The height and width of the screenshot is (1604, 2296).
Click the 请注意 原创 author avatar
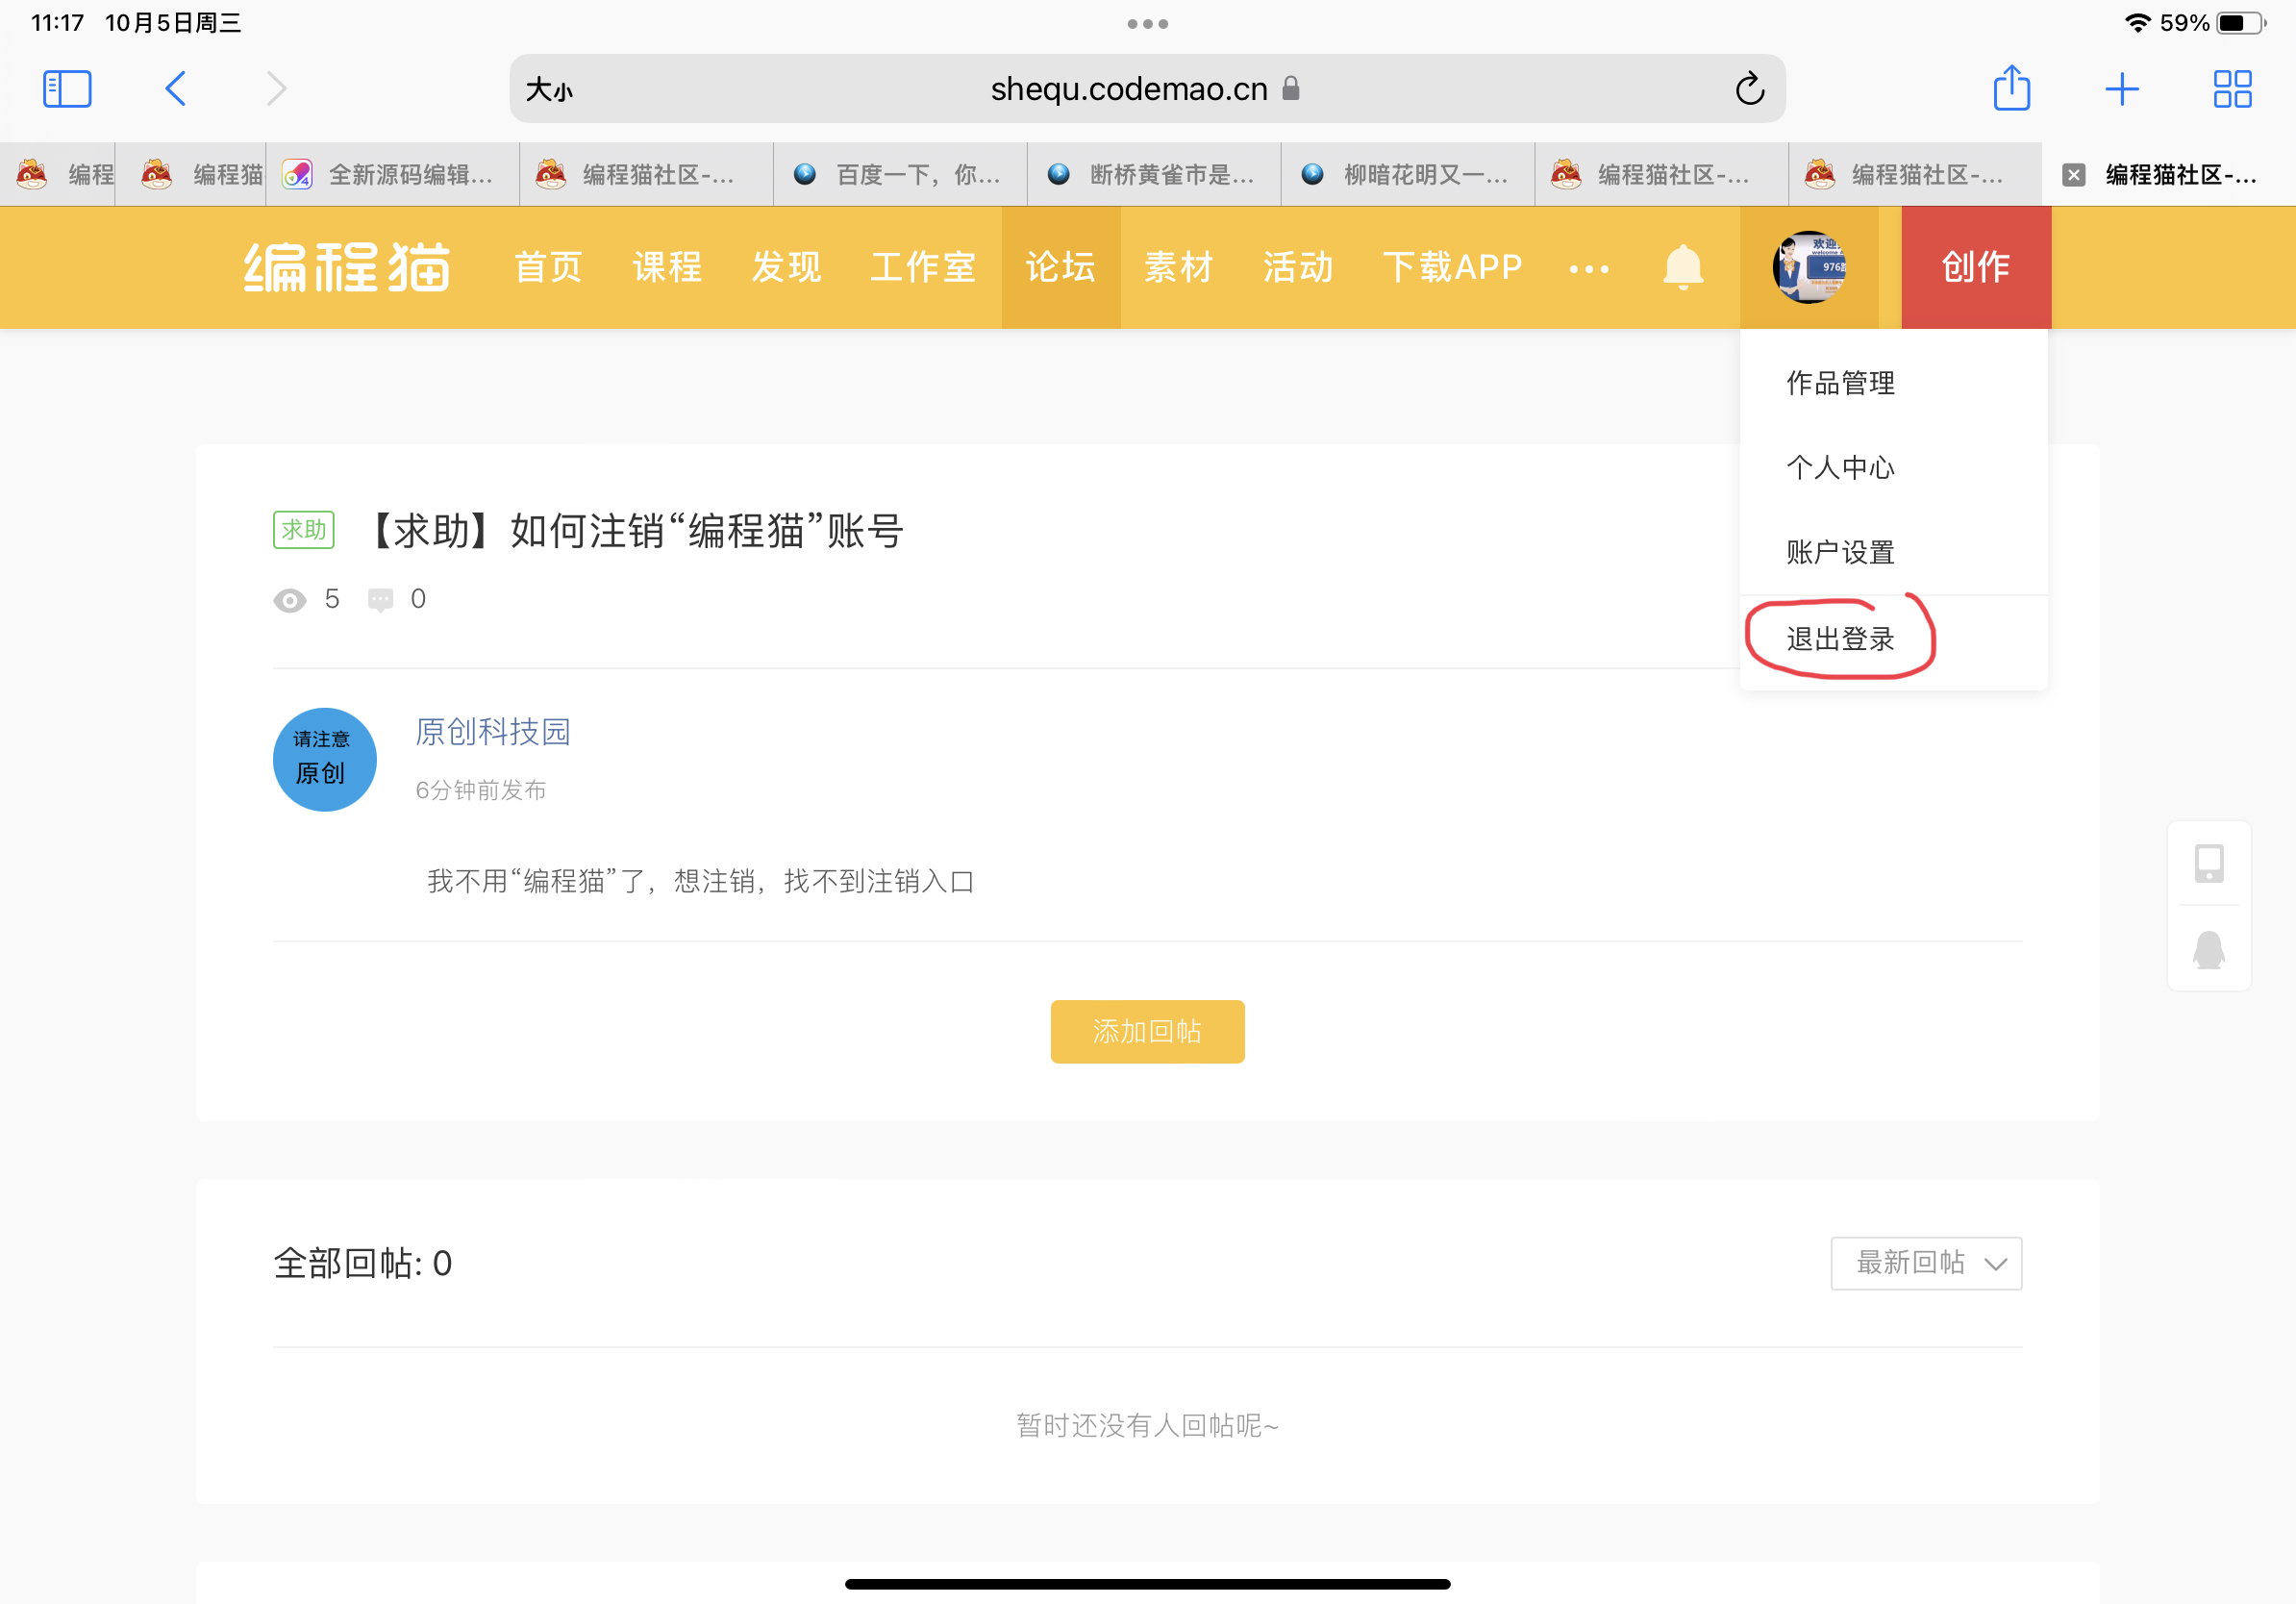tap(324, 760)
